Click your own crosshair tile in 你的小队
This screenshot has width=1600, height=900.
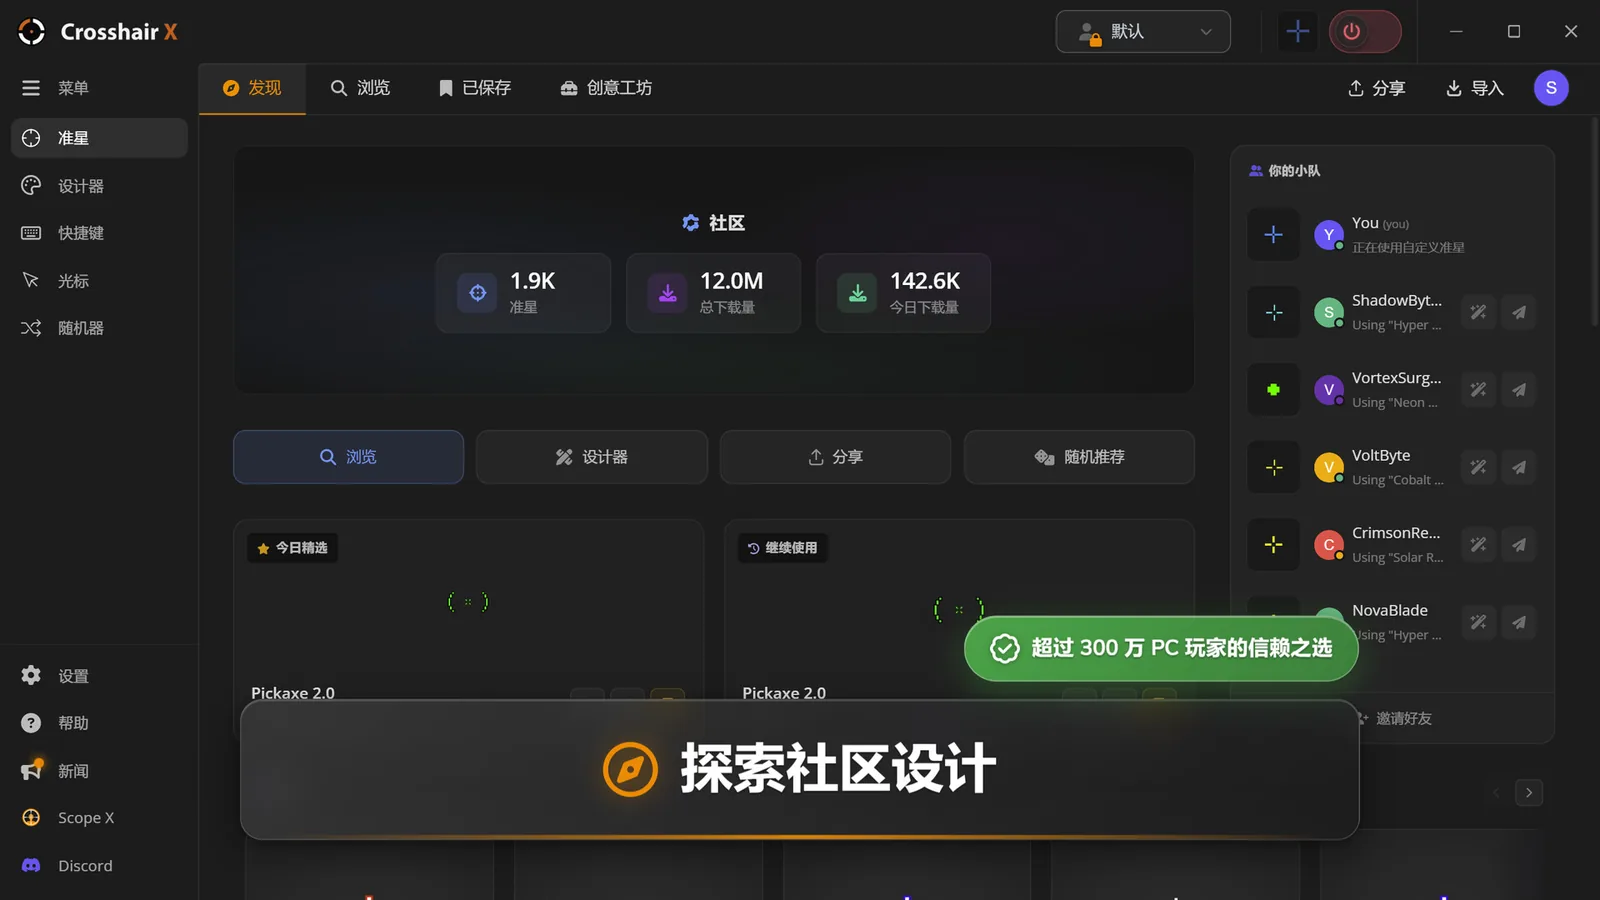(1273, 235)
